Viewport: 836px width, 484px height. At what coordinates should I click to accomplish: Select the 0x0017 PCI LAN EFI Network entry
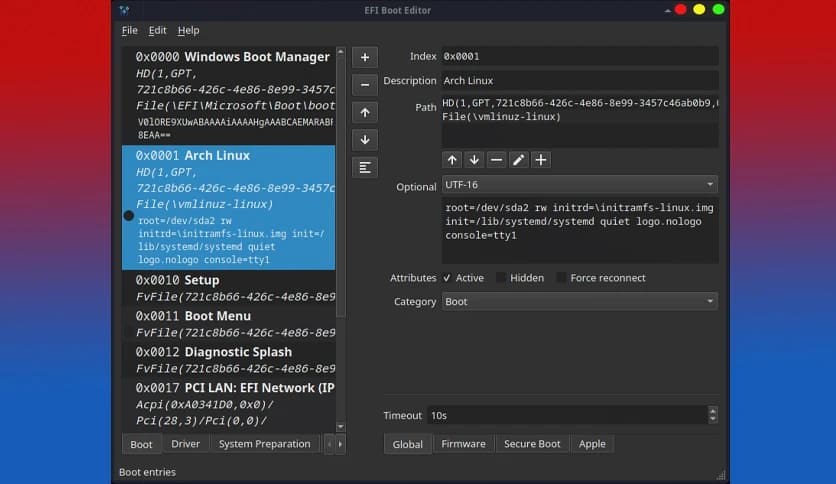point(229,404)
